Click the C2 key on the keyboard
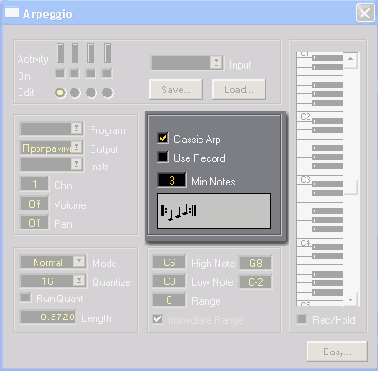Screen dimensions: 378x371 pos(304,117)
